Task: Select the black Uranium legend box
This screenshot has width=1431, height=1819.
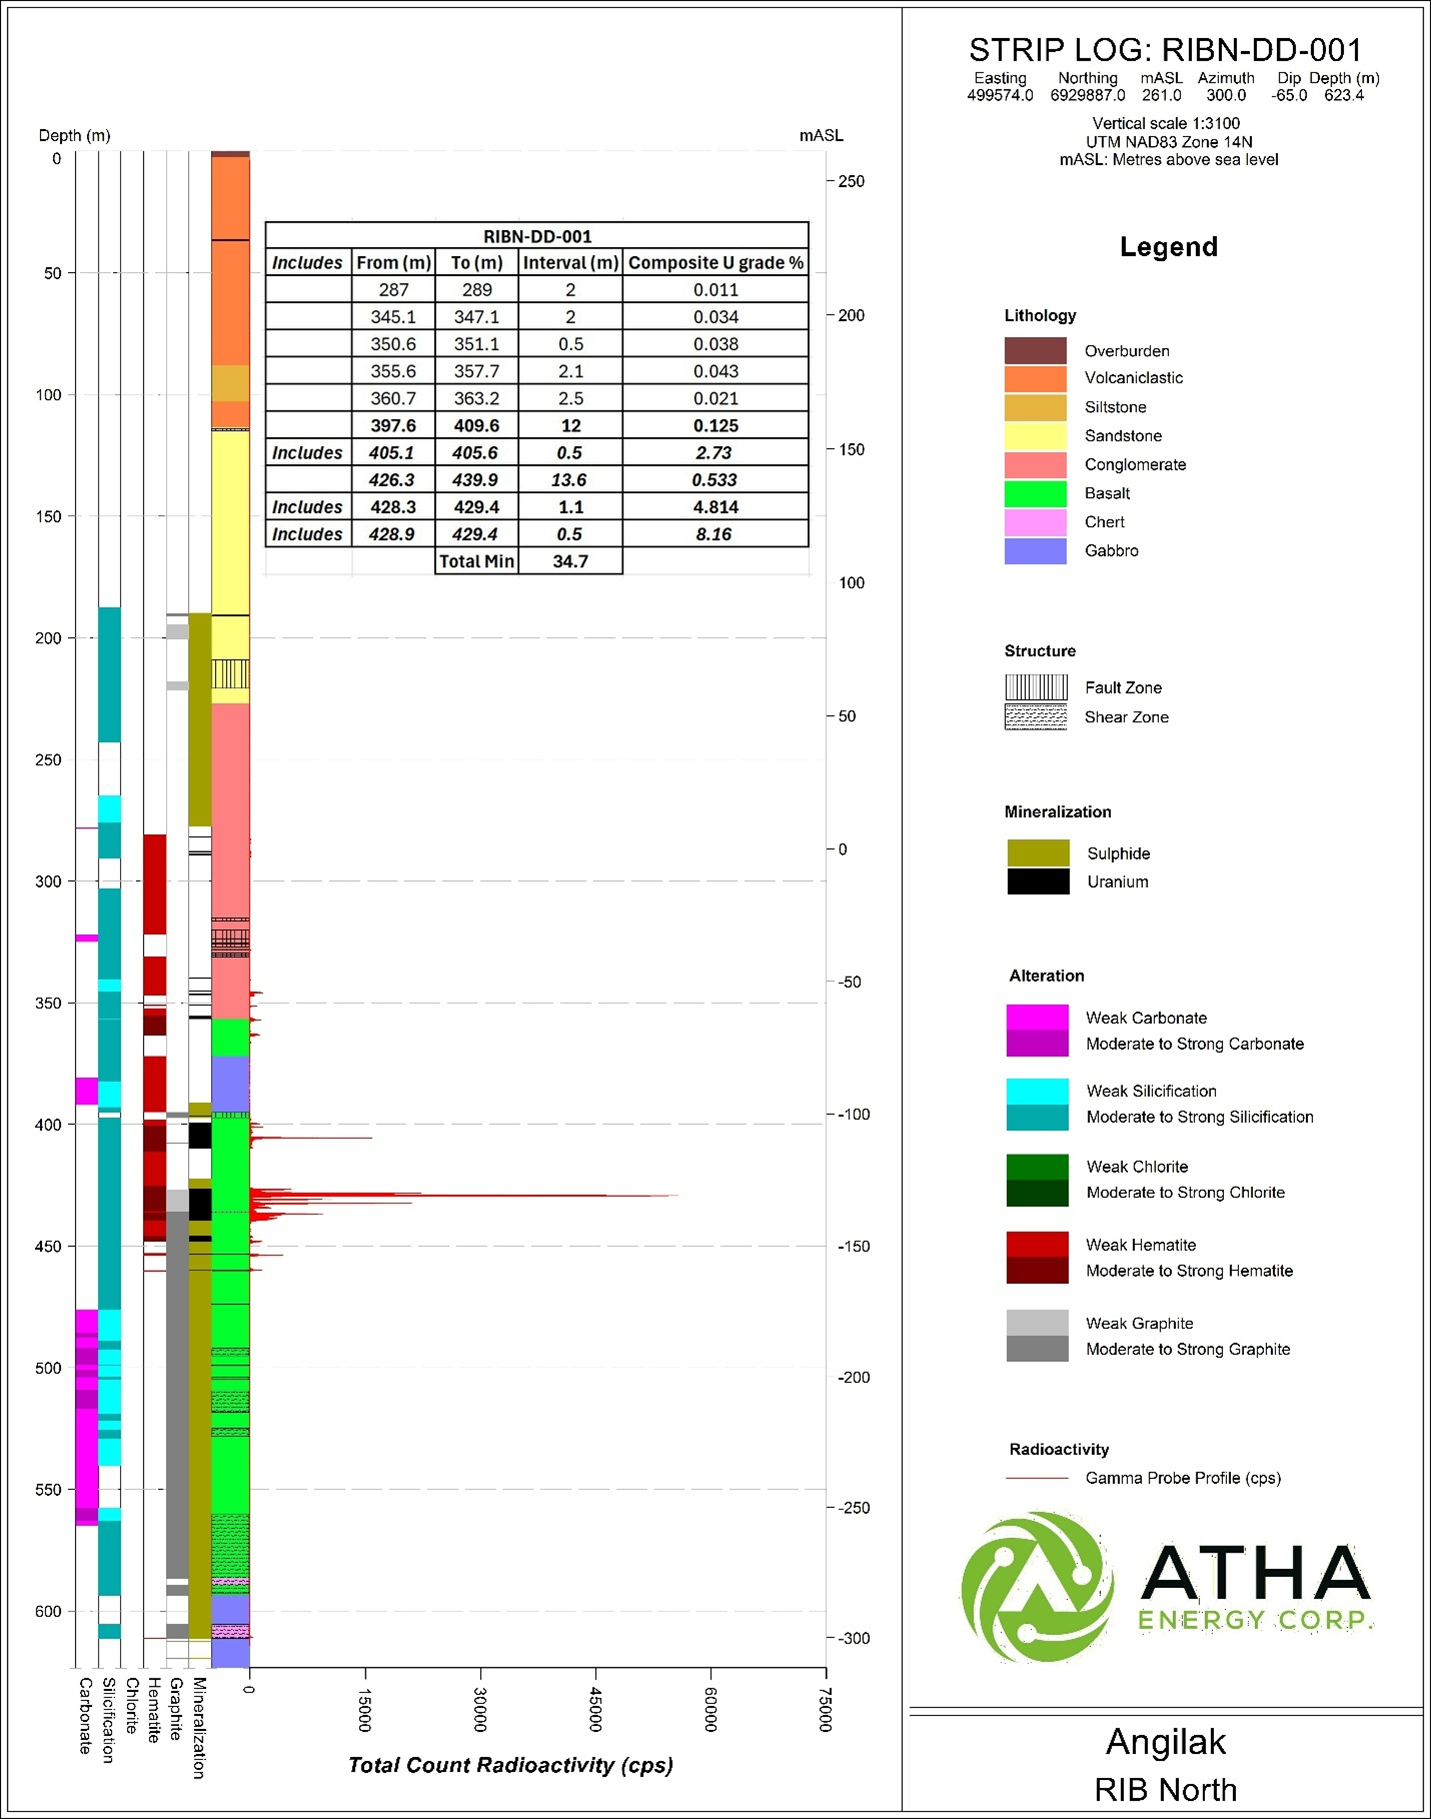Action: coord(1038,882)
